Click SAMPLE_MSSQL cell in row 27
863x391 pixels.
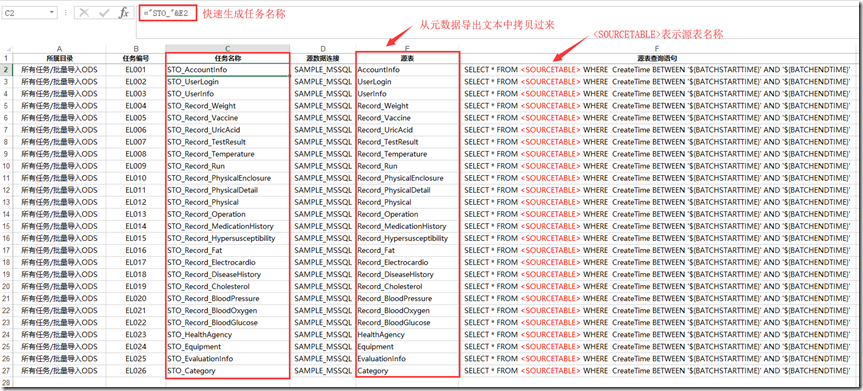pyautogui.click(x=323, y=371)
